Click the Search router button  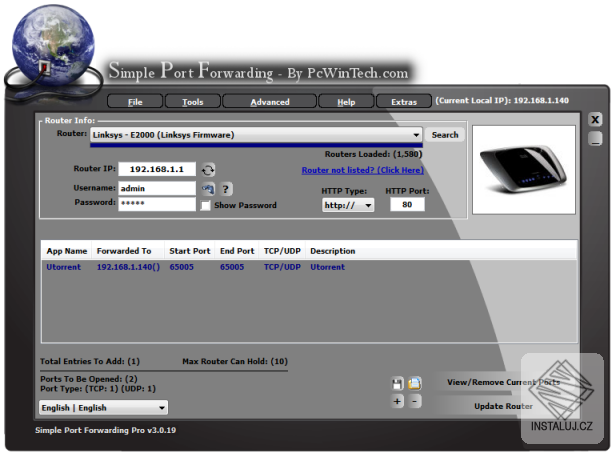click(445, 135)
